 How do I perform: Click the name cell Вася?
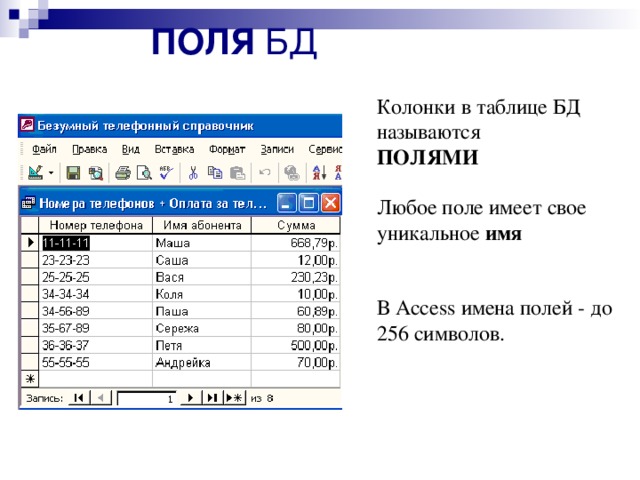(202, 277)
